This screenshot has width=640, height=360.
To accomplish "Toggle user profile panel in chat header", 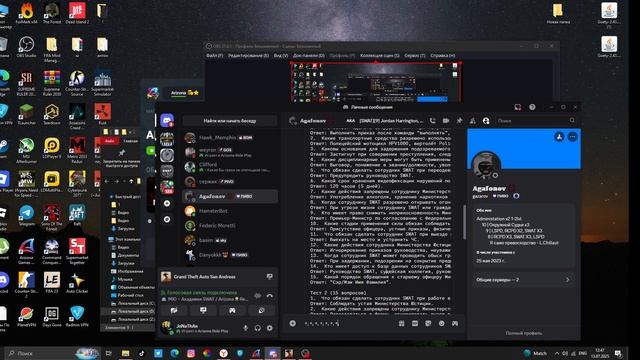I will tap(486, 121).
